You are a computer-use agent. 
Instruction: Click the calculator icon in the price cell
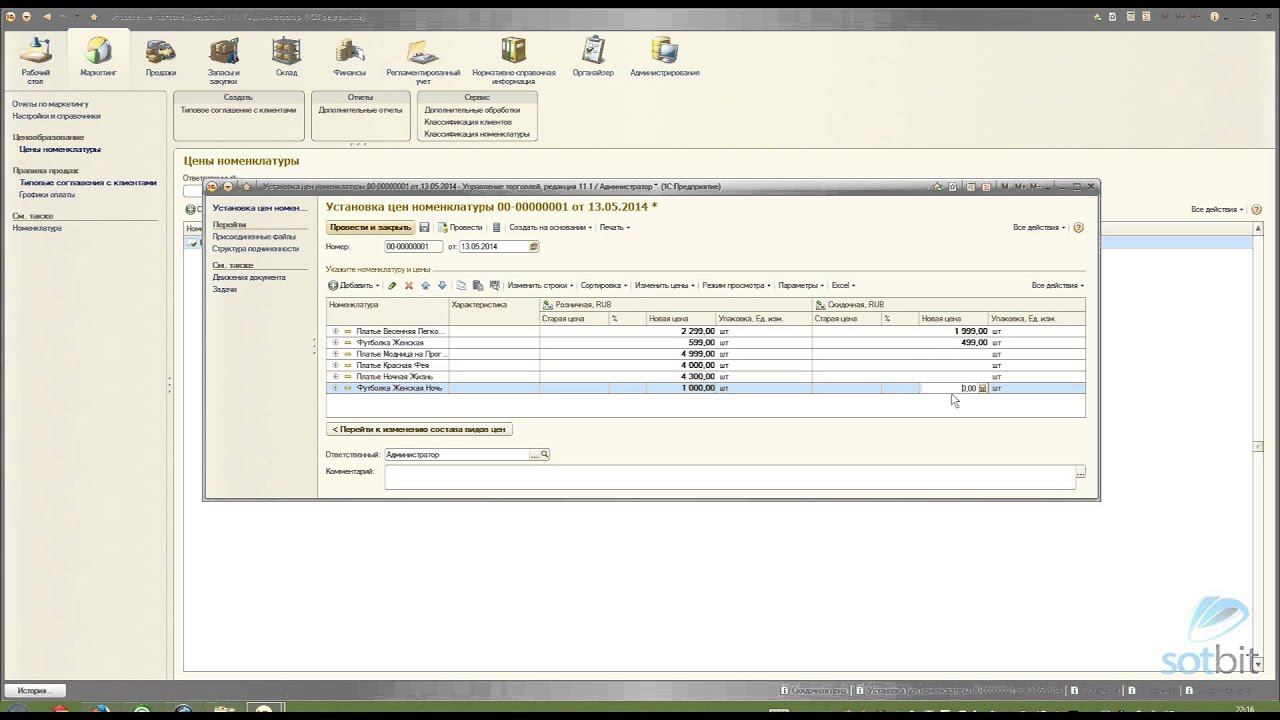click(983, 388)
